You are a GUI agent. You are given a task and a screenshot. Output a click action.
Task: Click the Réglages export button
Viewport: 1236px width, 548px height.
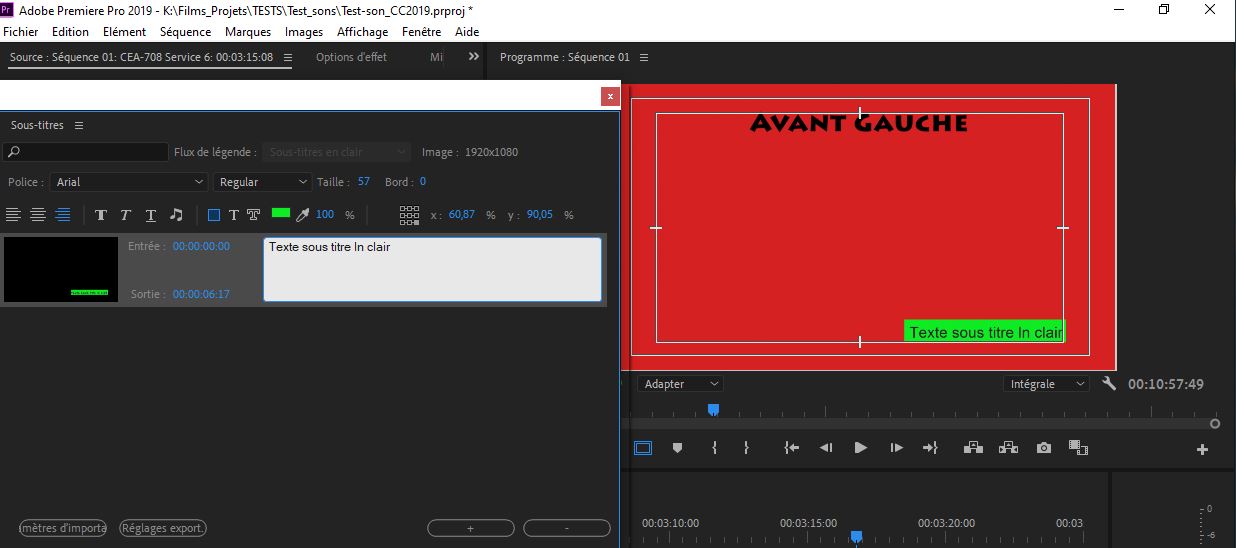point(162,528)
